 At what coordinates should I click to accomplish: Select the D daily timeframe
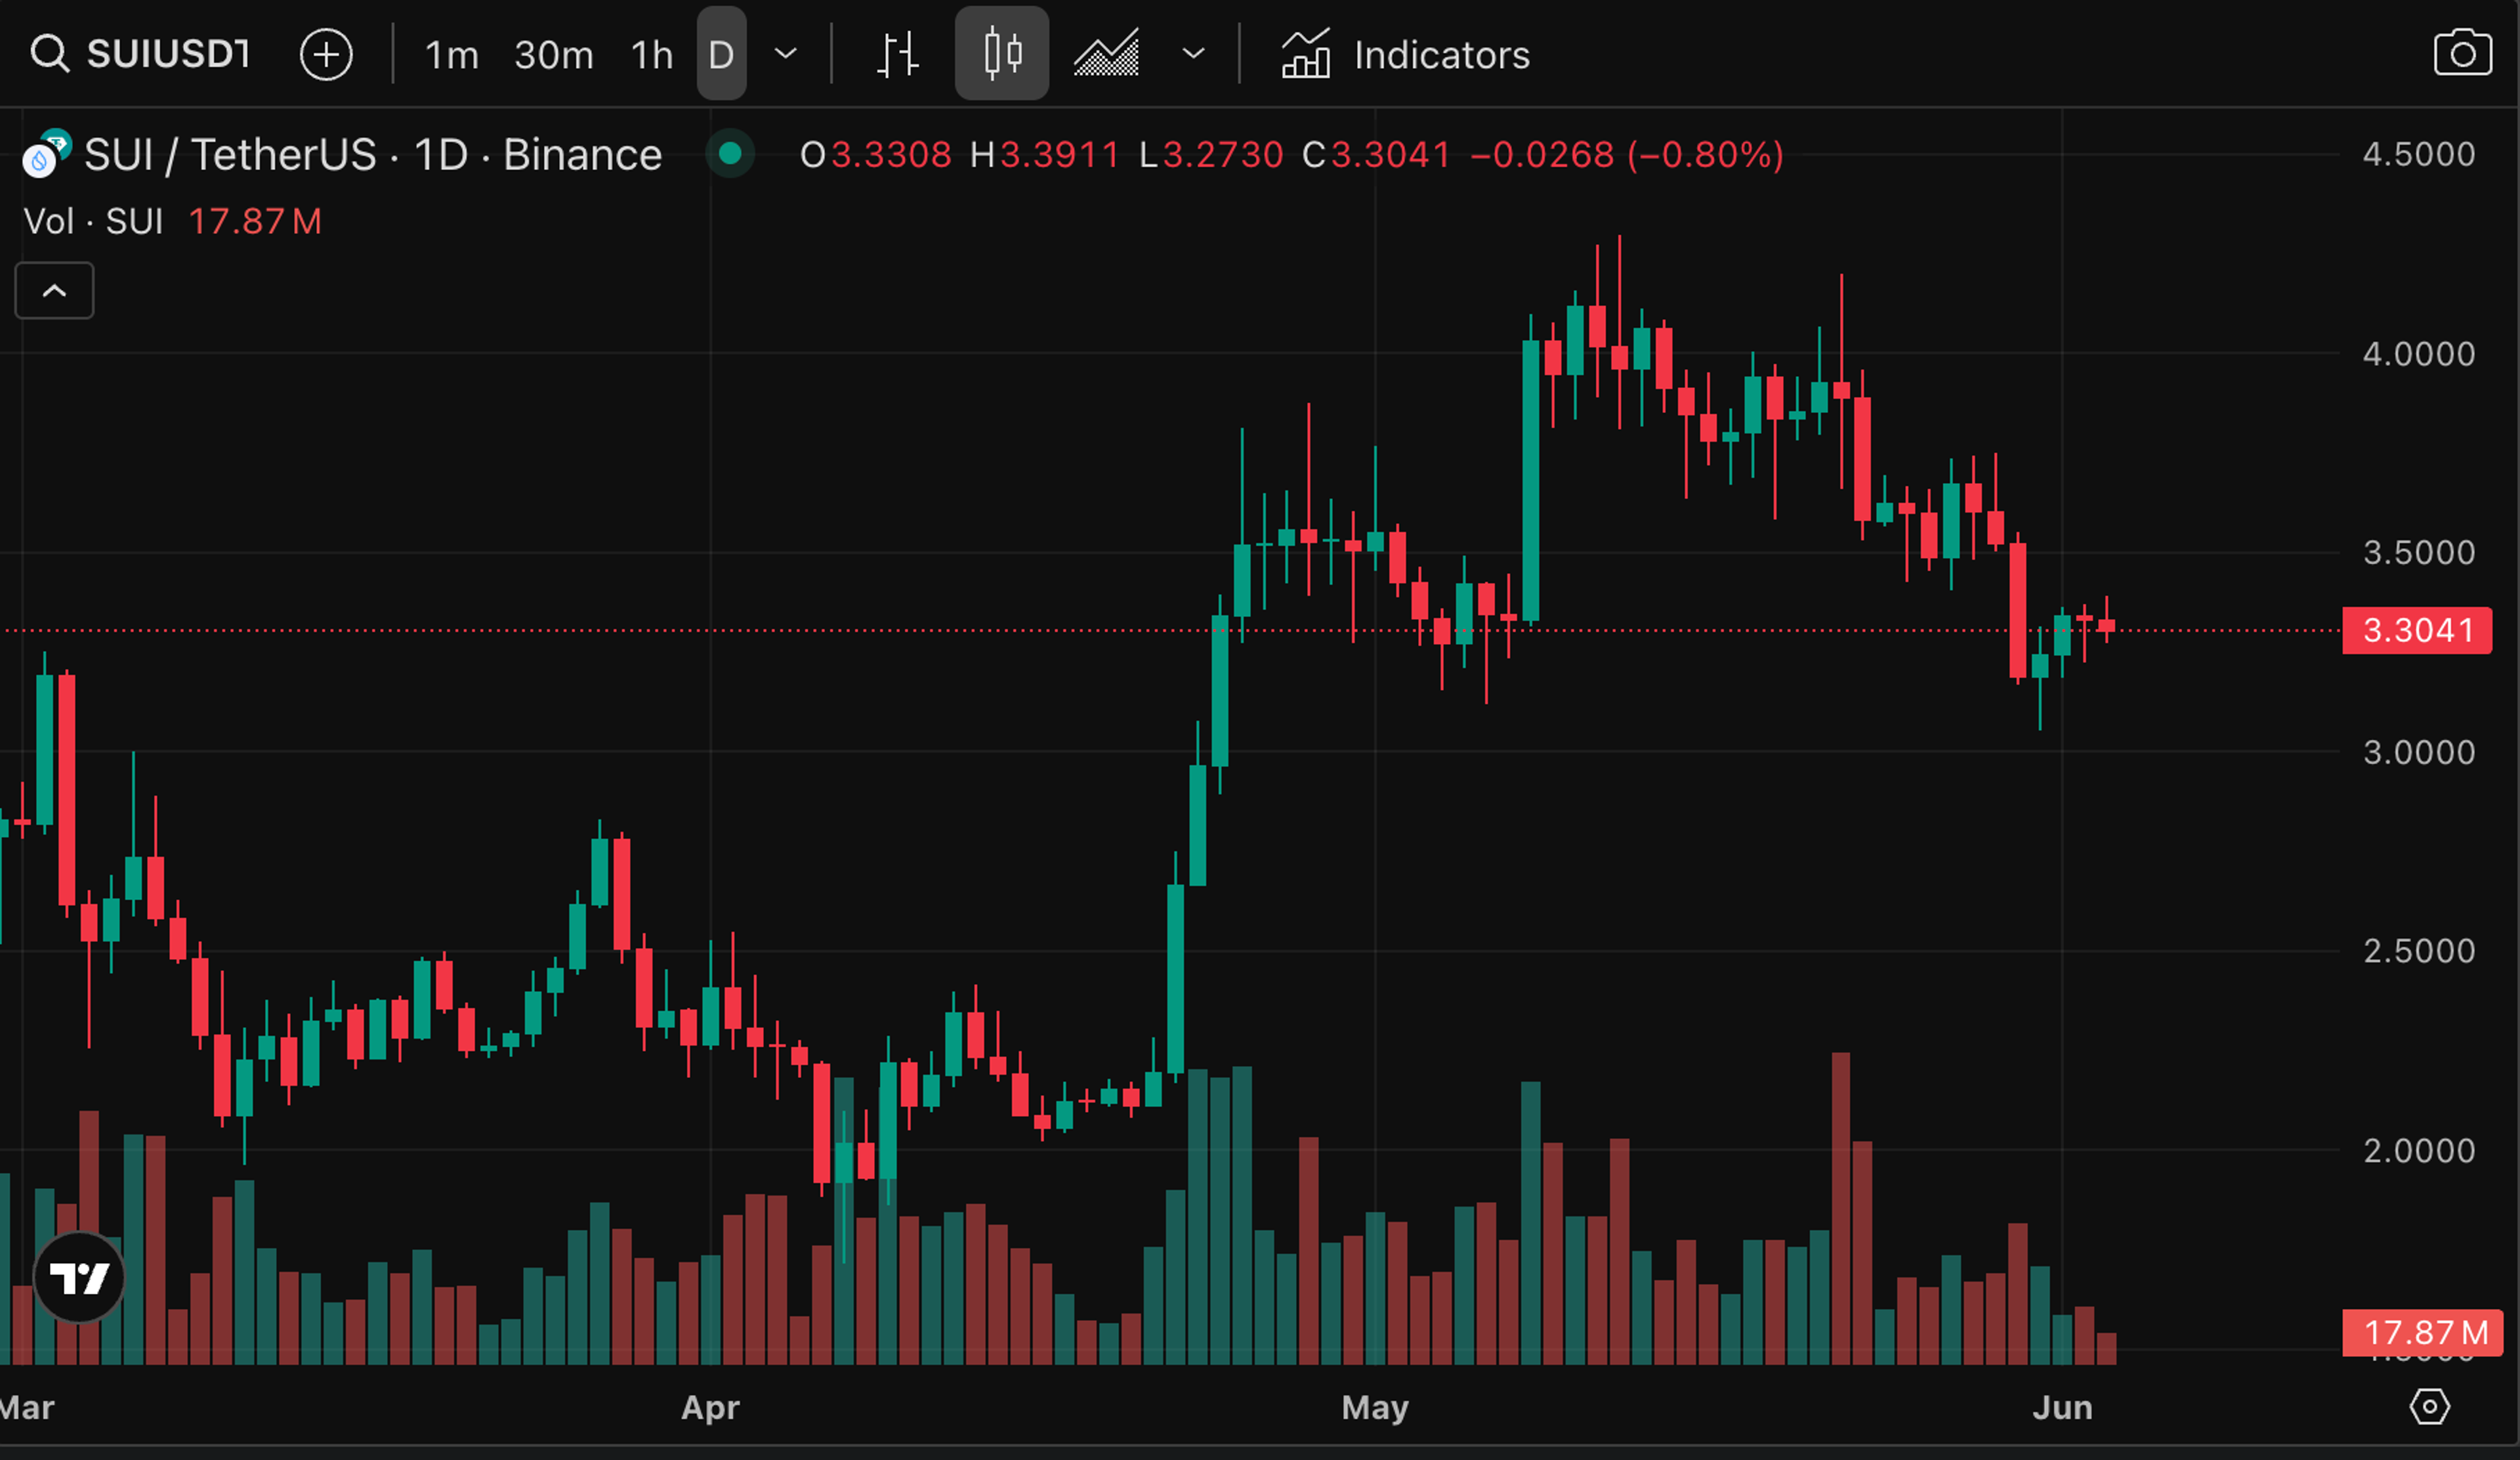(x=721, y=55)
